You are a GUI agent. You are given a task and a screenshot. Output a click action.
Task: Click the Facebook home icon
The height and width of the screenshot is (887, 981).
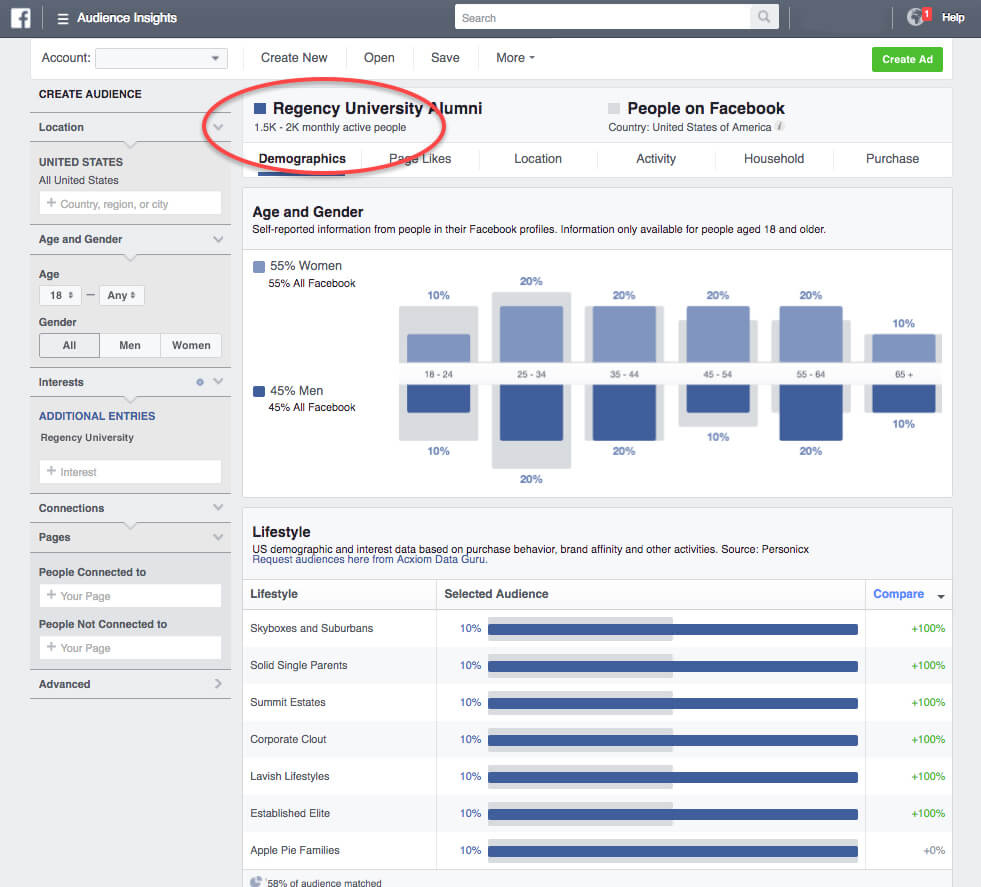(20, 17)
